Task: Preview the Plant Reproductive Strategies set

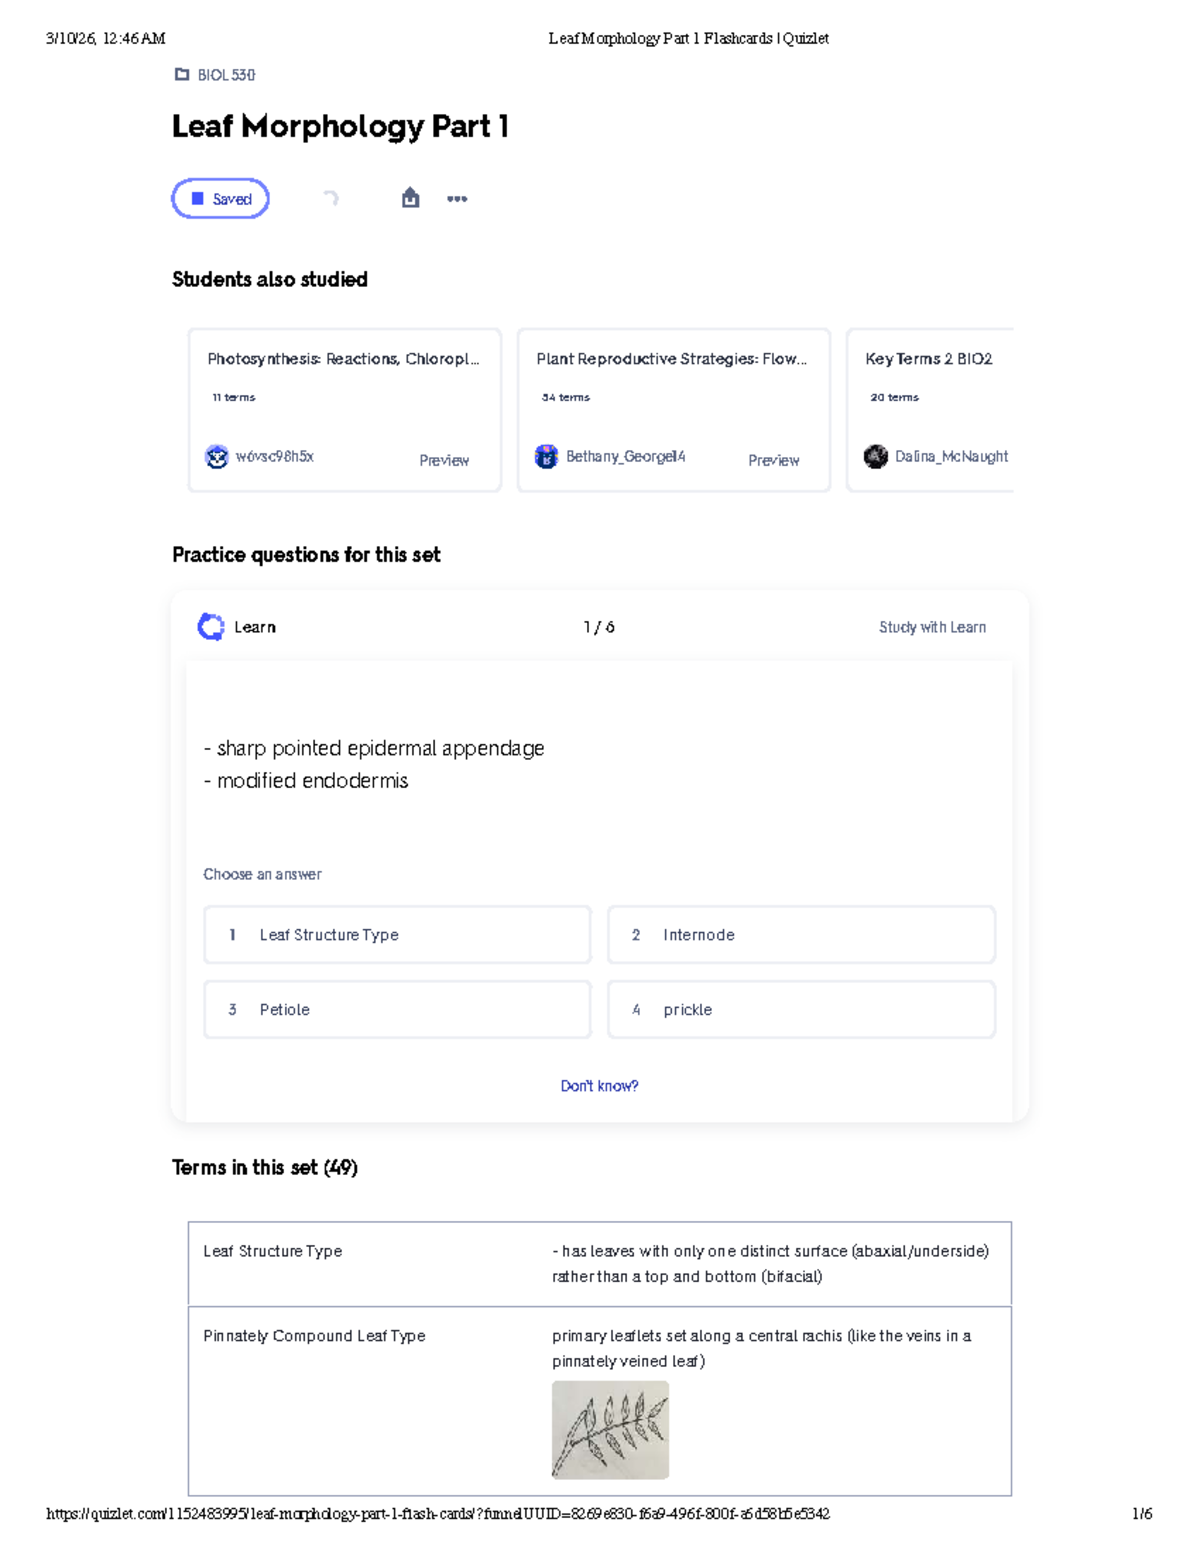Action: tap(774, 460)
